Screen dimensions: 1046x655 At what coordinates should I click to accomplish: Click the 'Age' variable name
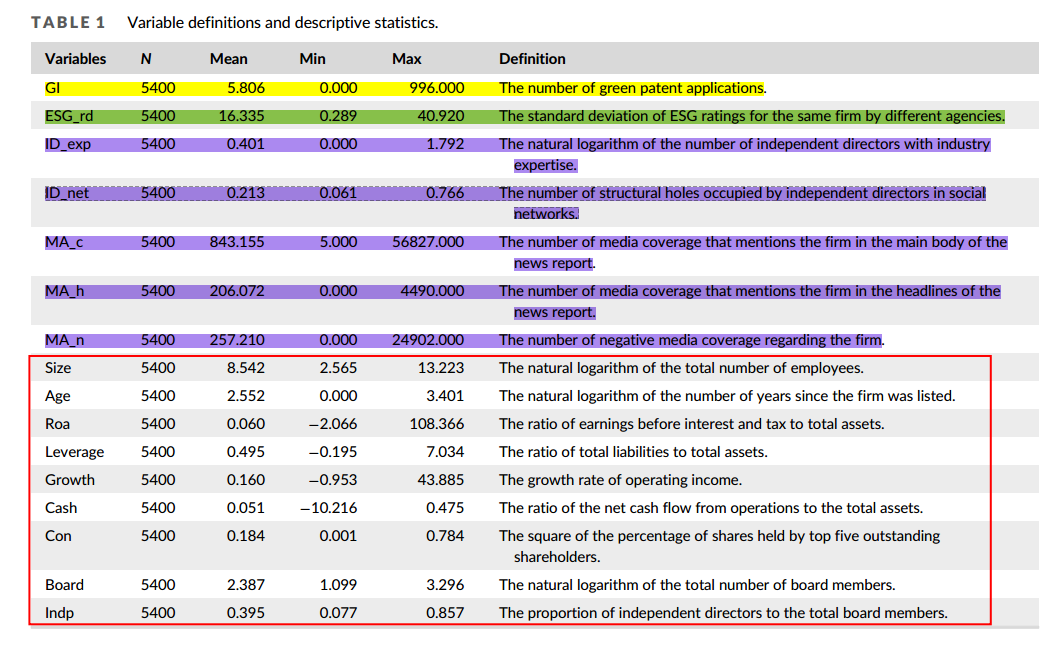57,396
